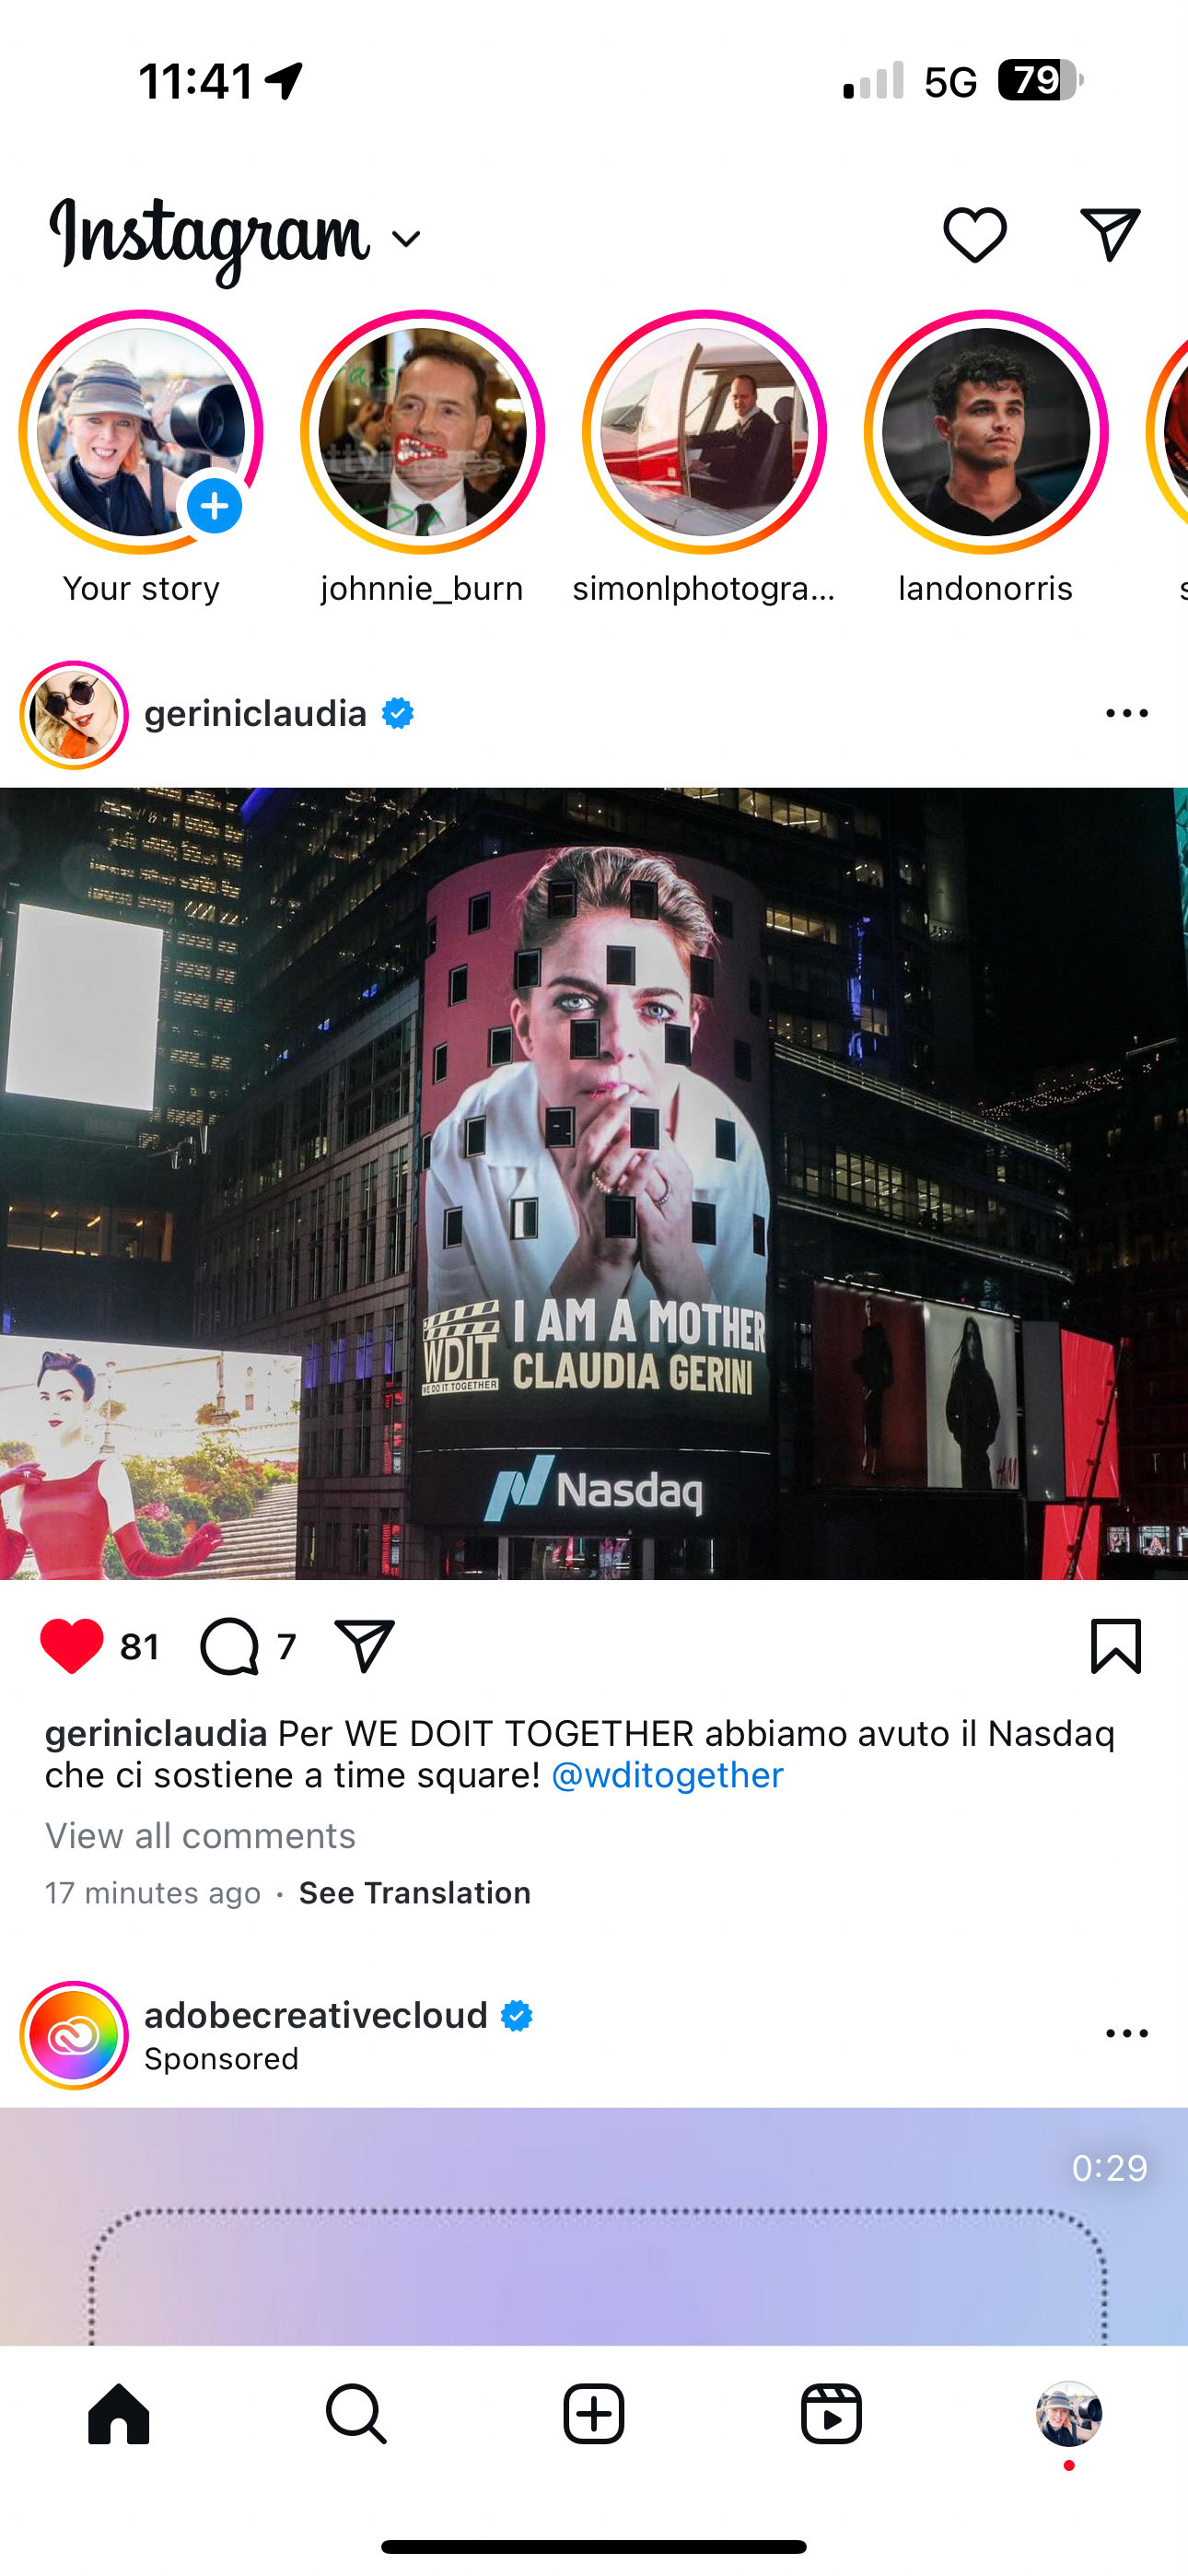Open adobecreativecloud ad options menu
This screenshot has height=2576, width=1188.
coord(1127,2034)
